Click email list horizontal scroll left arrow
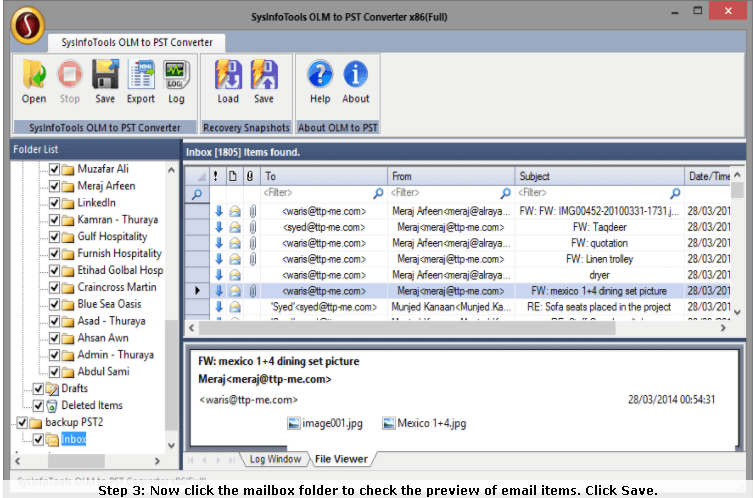 click(192, 328)
